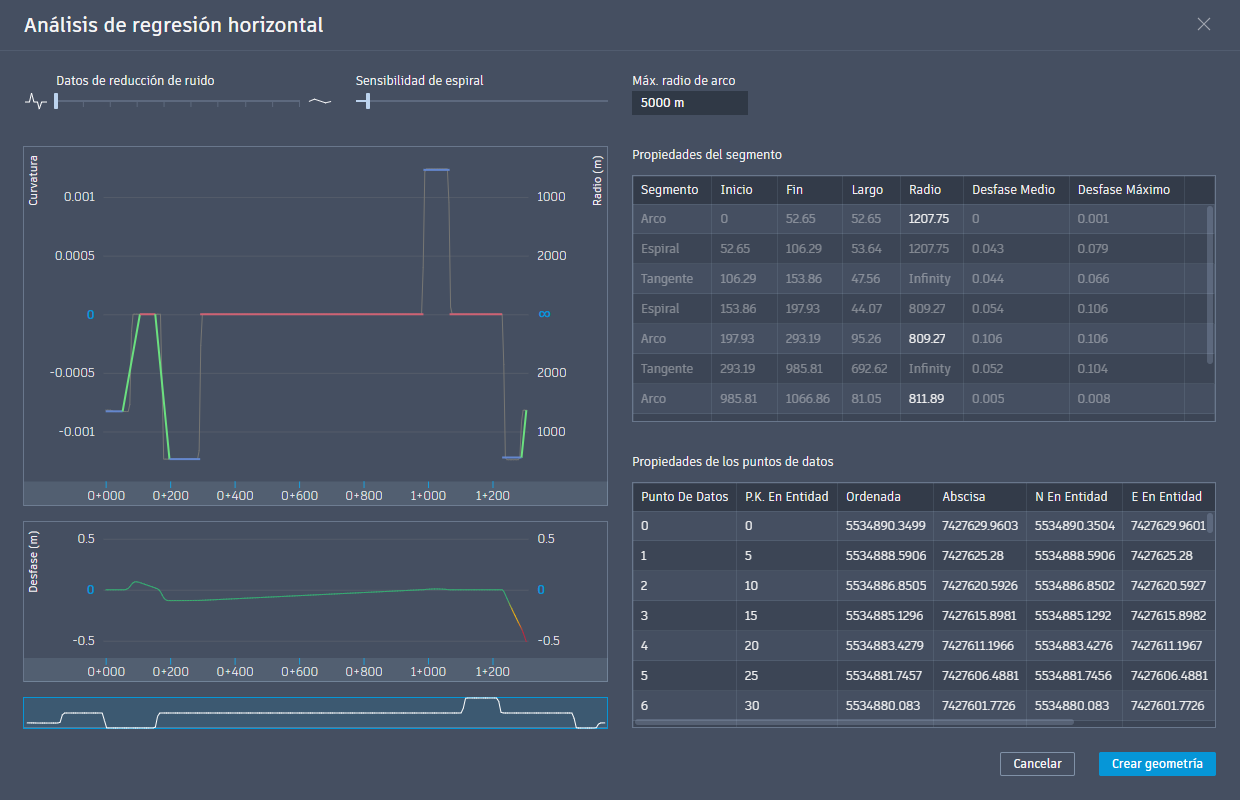Viewport: 1240px width, 800px height.
Task: Click the vertical scrollbar of the data points table
Action: pyautogui.click(x=1210, y=523)
